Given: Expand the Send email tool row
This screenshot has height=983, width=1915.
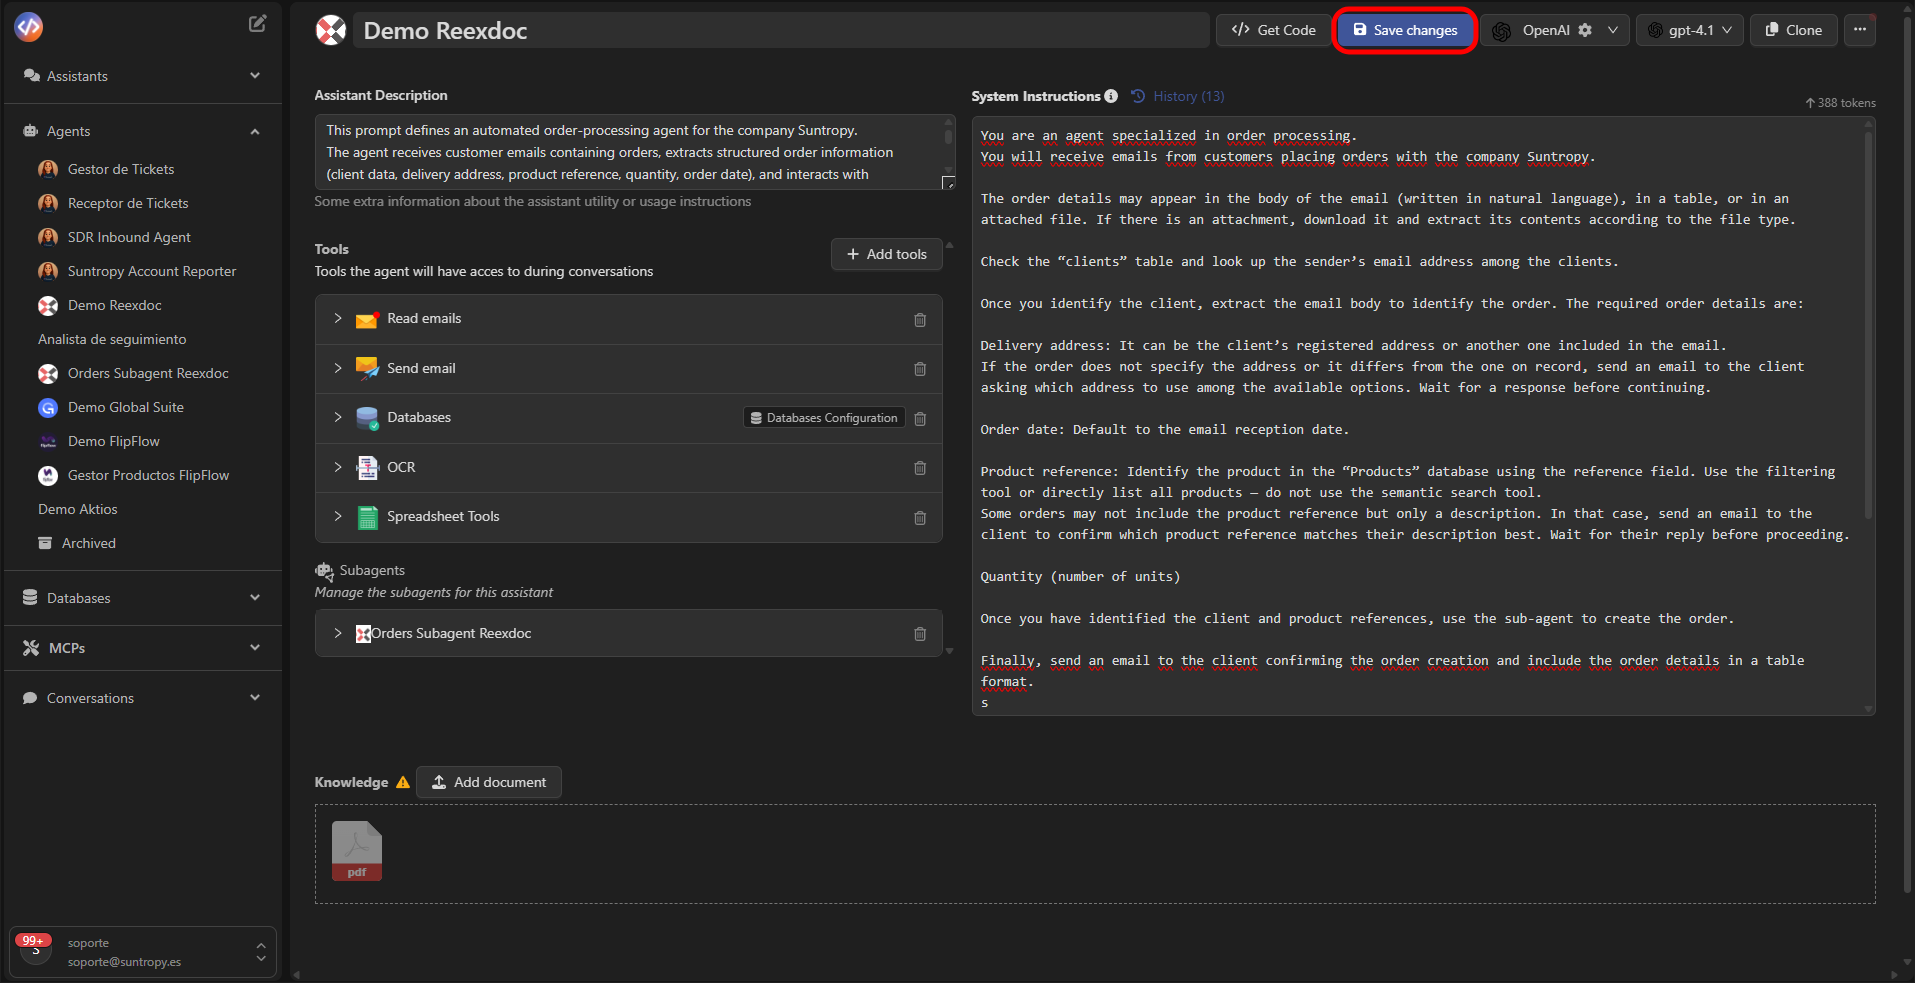Looking at the screenshot, I should coord(338,369).
